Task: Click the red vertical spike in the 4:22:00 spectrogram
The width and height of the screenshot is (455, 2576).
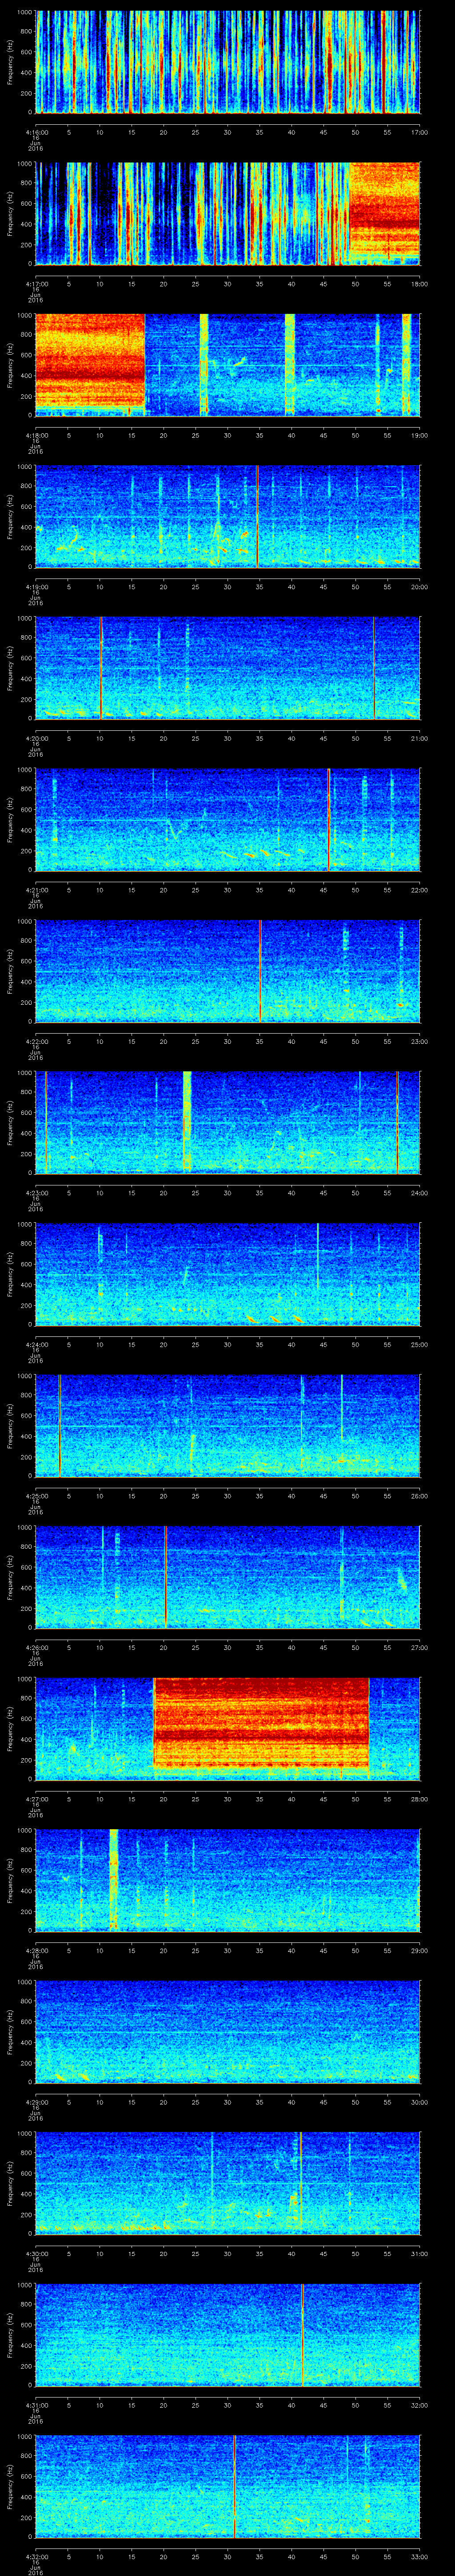Action: pyautogui.click(x=260, y=970)
